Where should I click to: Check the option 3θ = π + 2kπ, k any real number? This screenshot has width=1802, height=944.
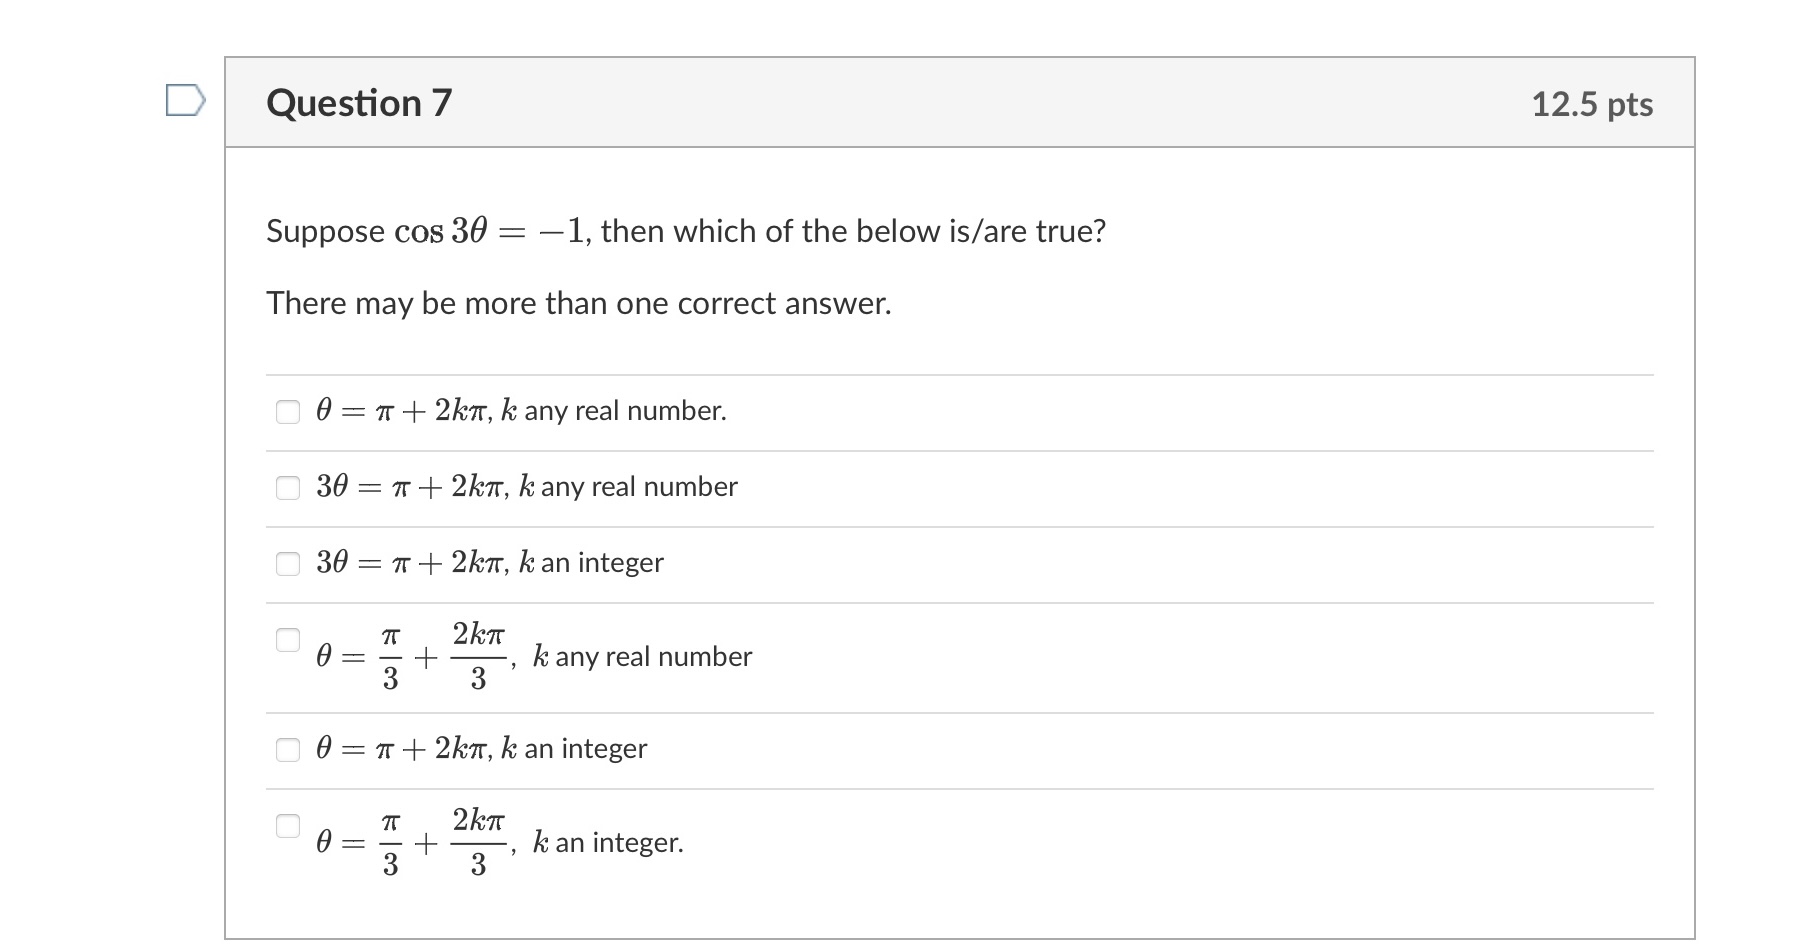(287, 487)
